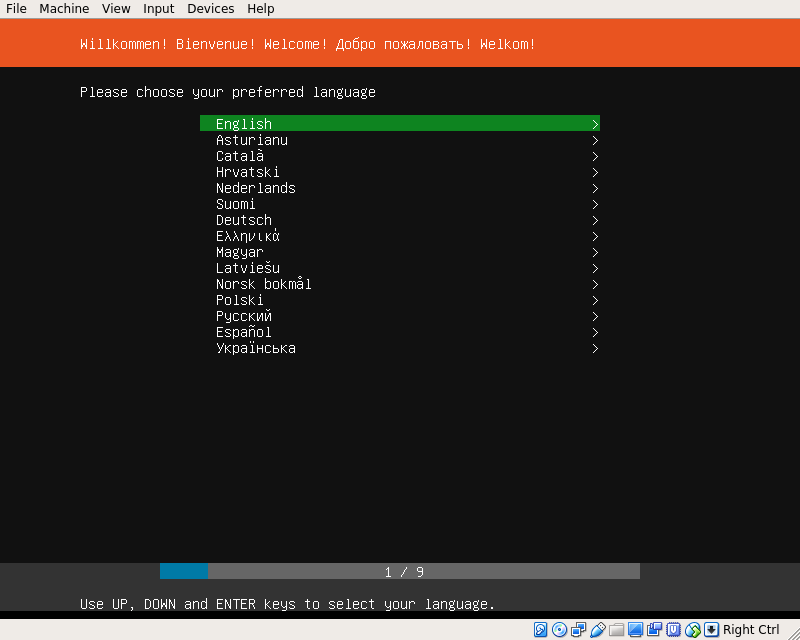Open the USB devices status icon
Viewport: 800px width, 640px height.
click(x=598, y=630)
